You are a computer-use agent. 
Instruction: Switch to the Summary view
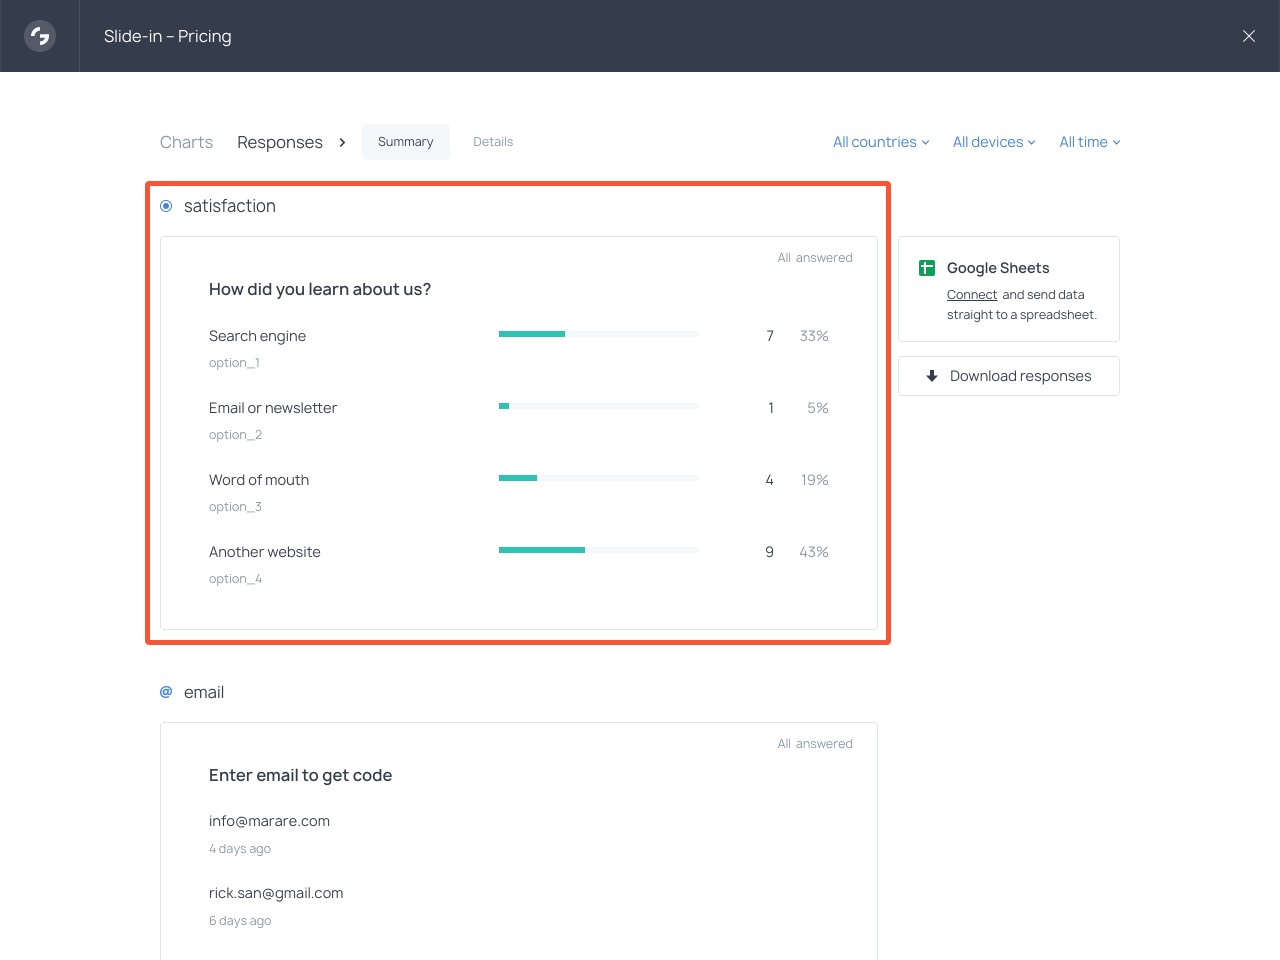tap(406, 142)
